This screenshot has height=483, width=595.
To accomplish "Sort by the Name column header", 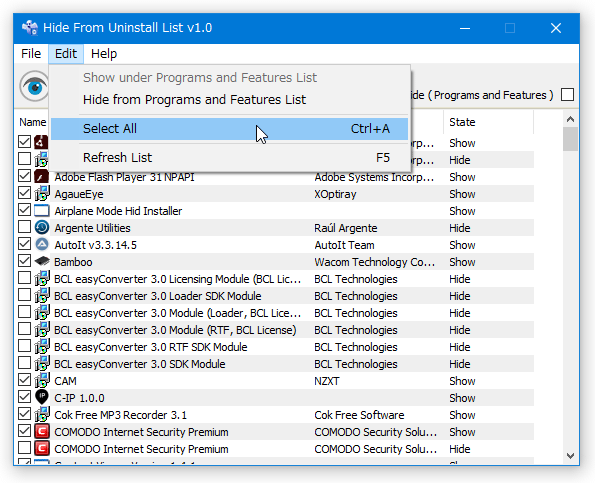I will pos(33,122).
